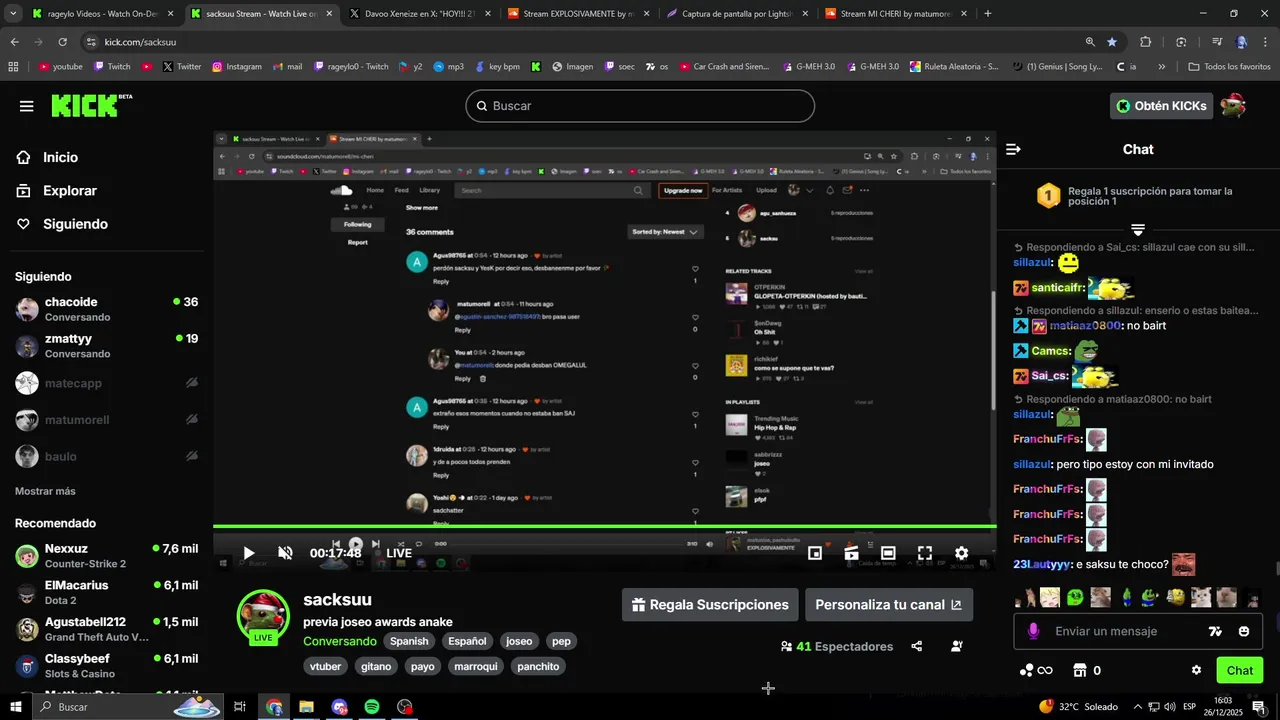The height and width of the screenshot is (720, 1280).
Task: Click the person icon beside share
Action: [x=957, y=646]
